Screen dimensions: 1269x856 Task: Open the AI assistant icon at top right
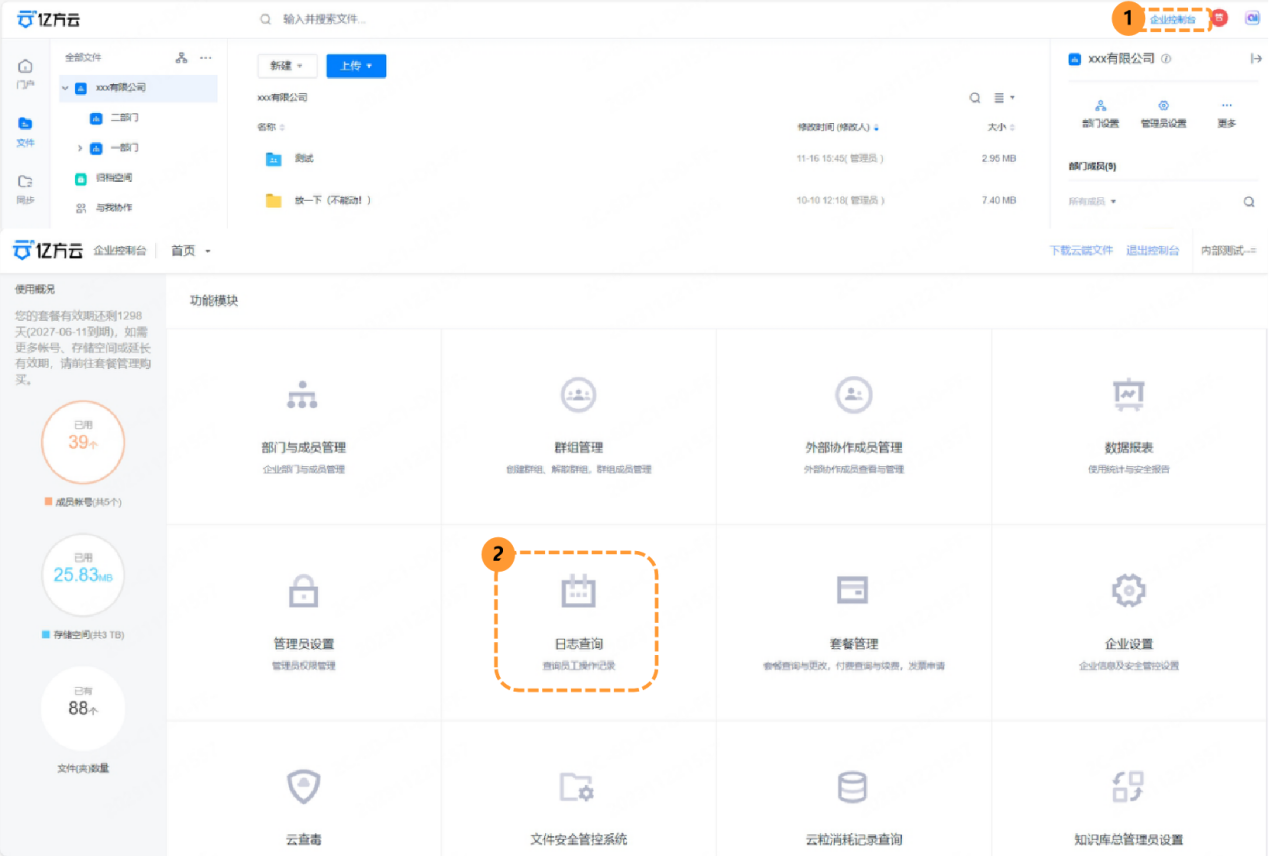[x=1251, y=18]
